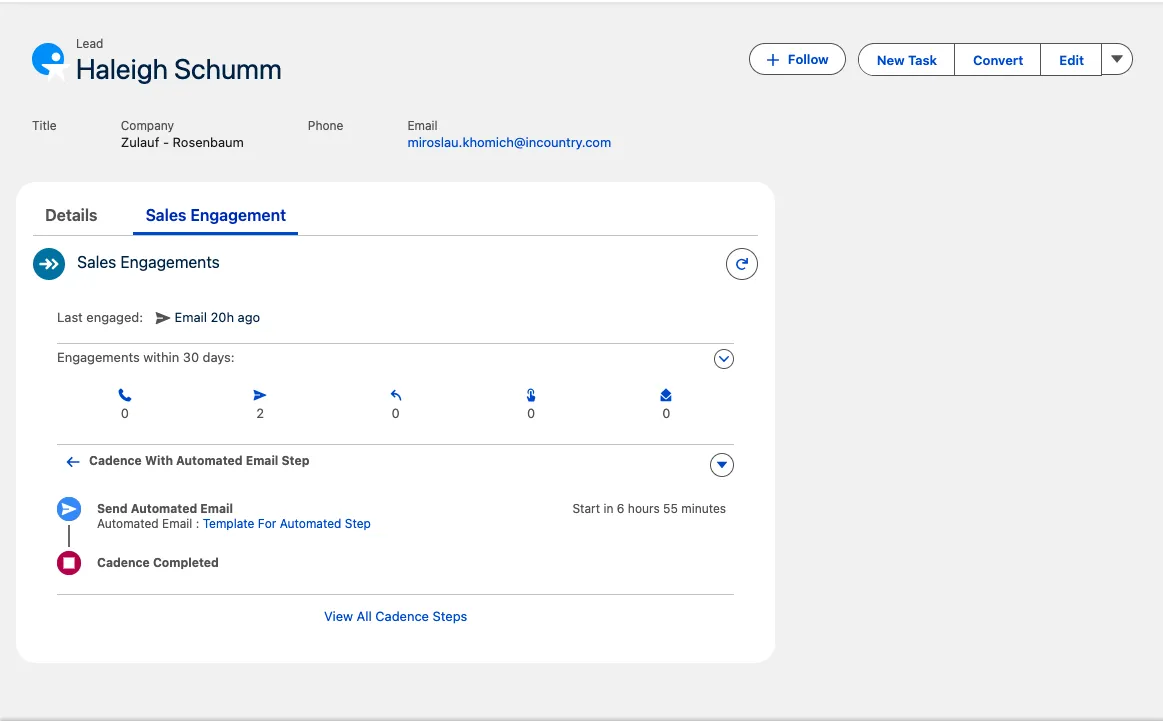The image size is (1163, 721).
Task: Select the Sales Engagement tab
Action: (x=216, y=215)
